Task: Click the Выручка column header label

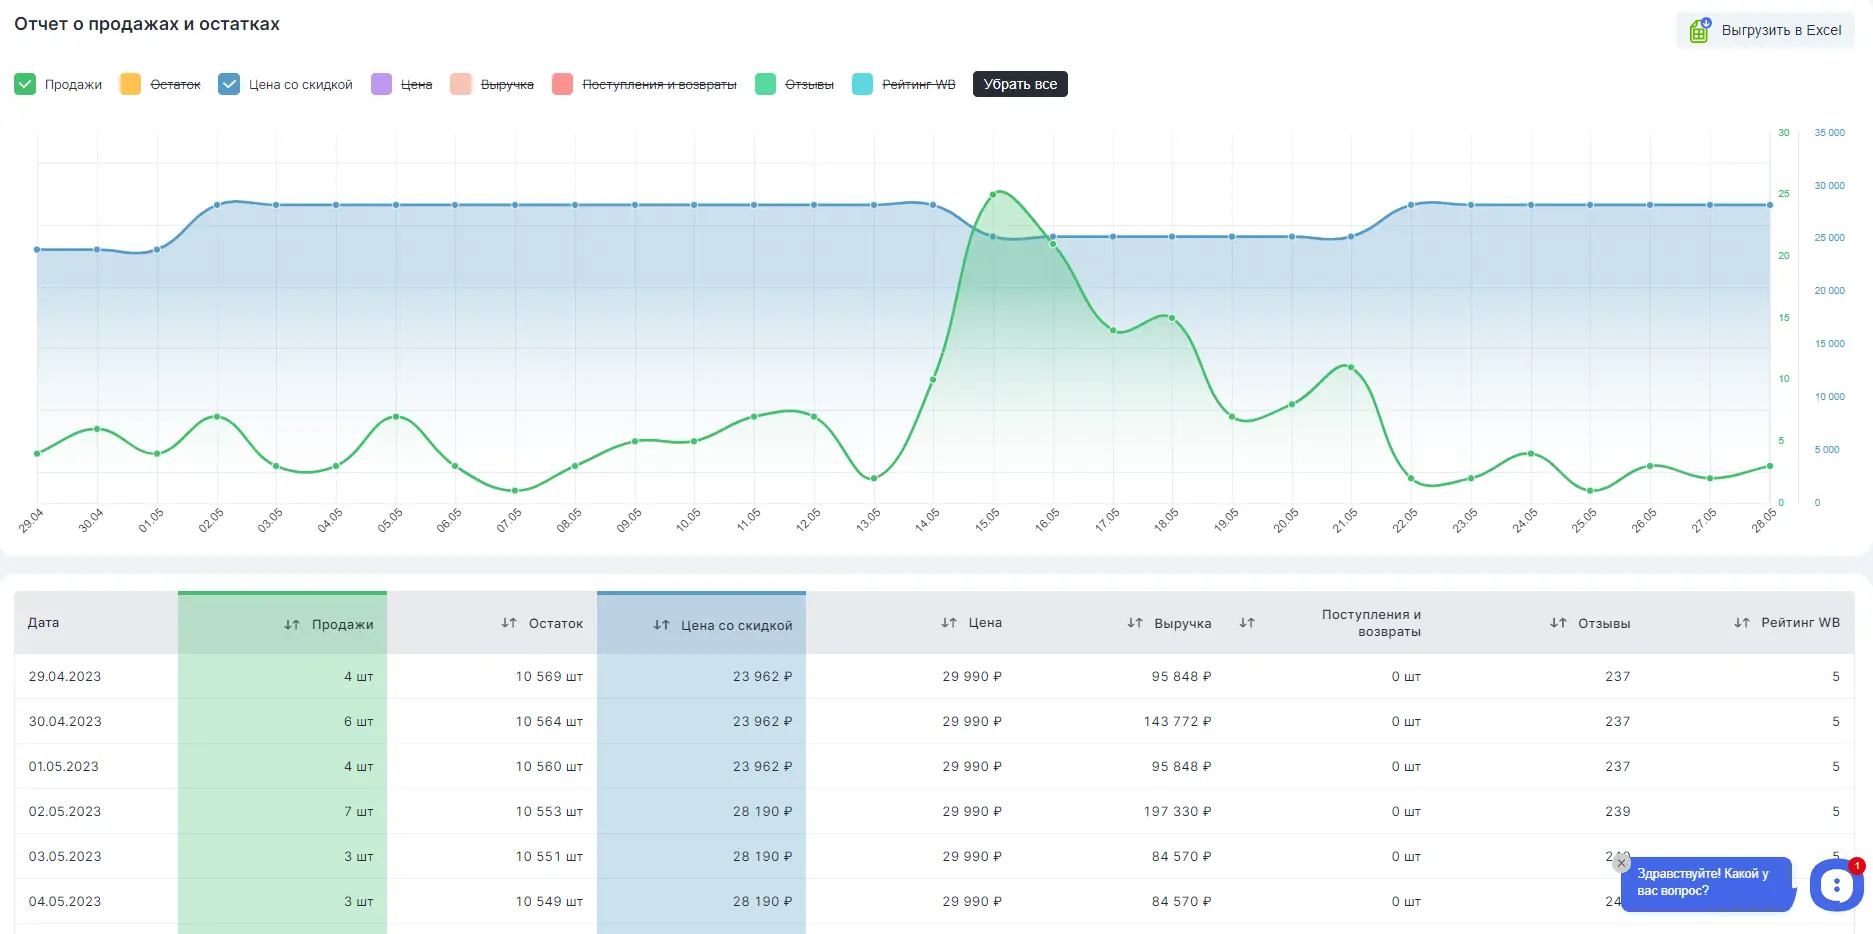Action: 1183,623
